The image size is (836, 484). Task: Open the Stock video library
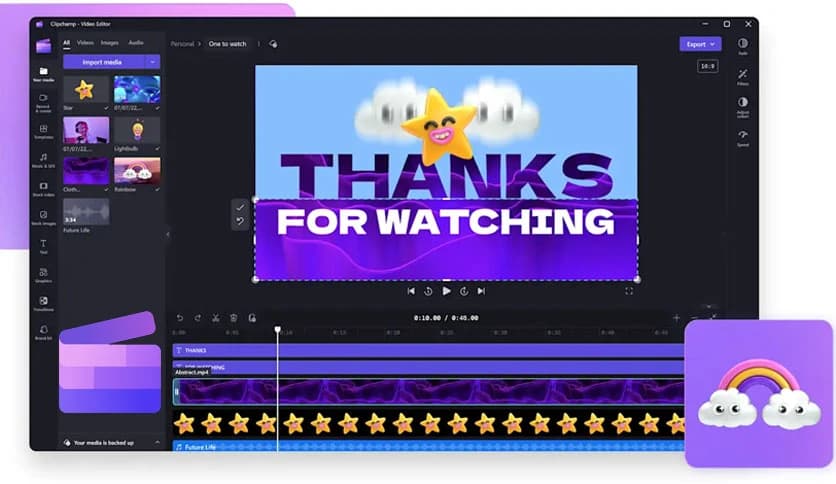pyautogui.click(x=44, y=189)
